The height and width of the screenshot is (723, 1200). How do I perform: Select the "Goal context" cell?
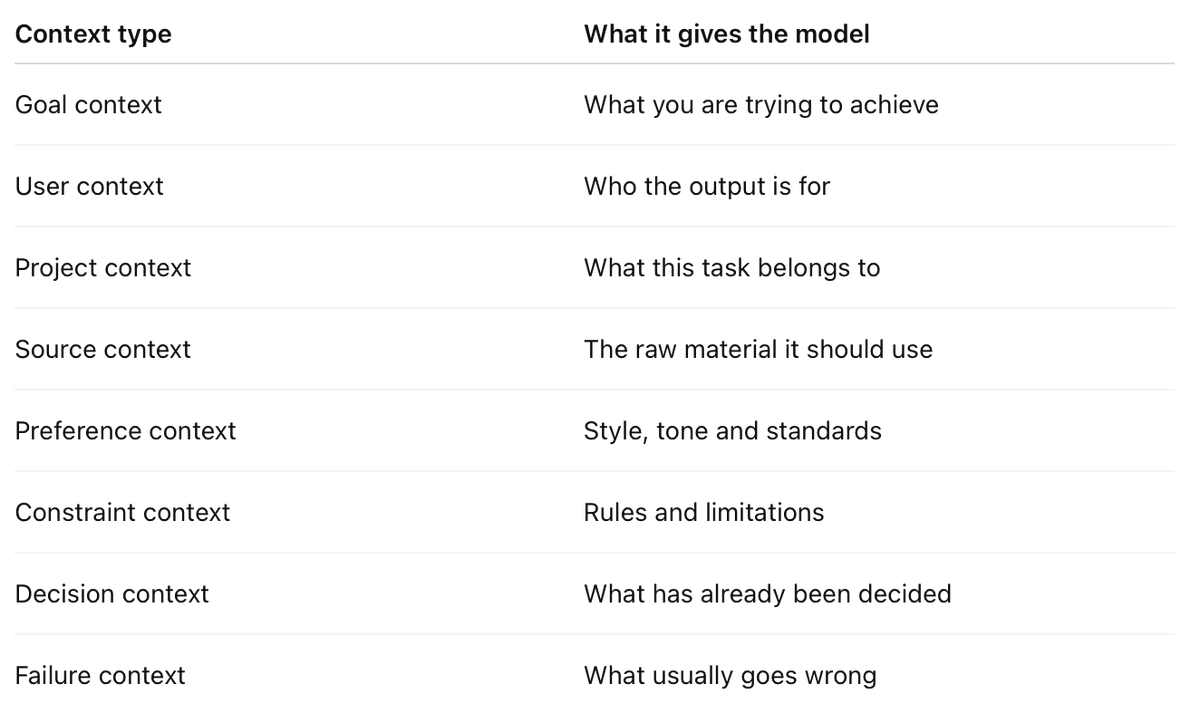click(x=88, y=105)
